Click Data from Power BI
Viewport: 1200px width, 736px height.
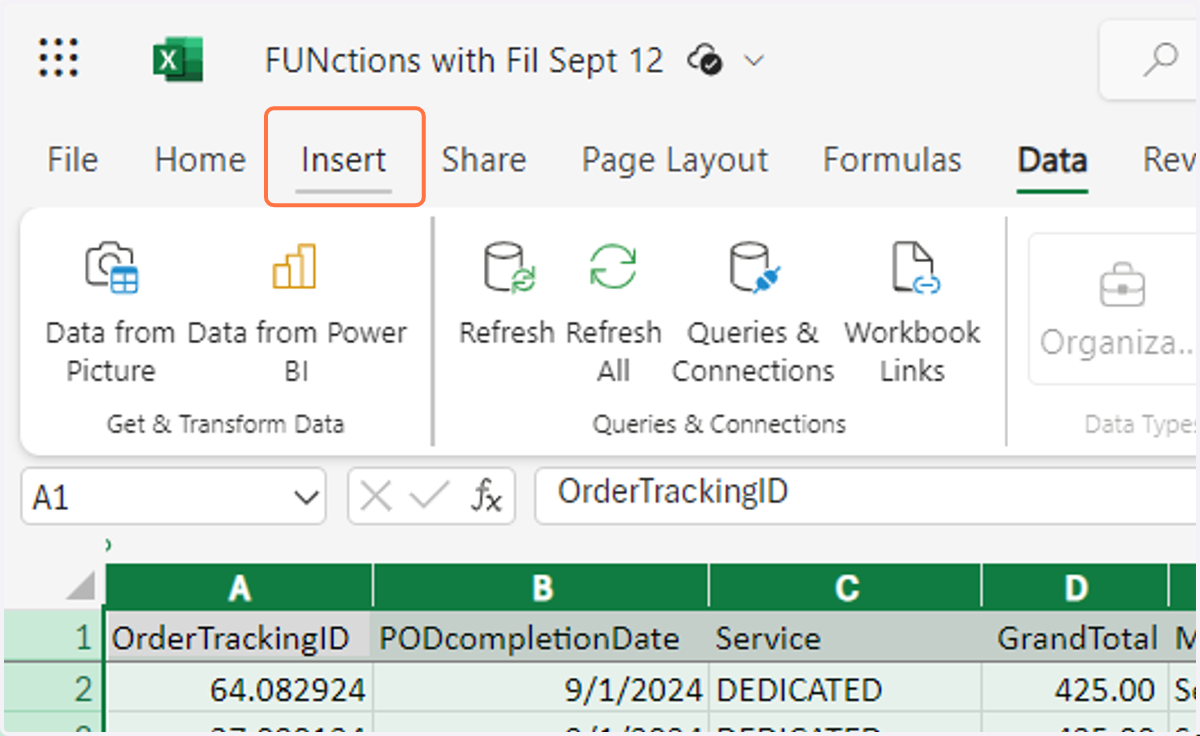pyautogui.click(x=297, y=313)
